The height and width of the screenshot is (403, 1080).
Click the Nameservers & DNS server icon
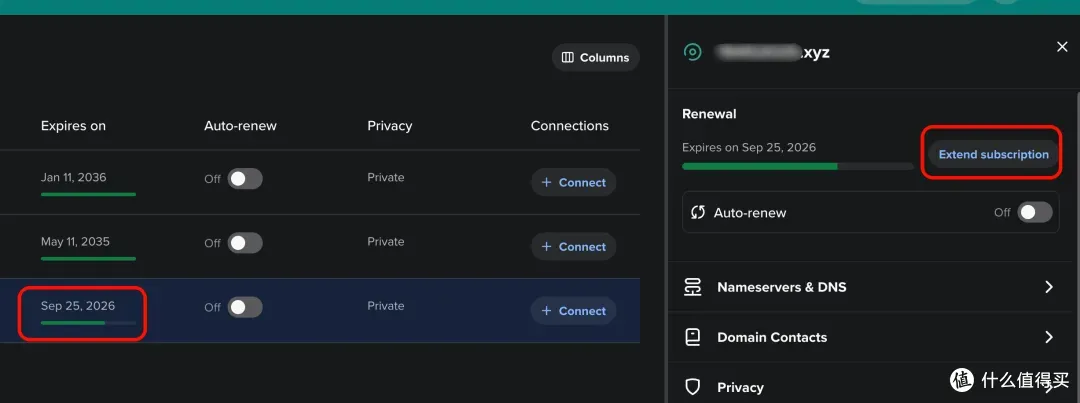click(x=692, y=287)
